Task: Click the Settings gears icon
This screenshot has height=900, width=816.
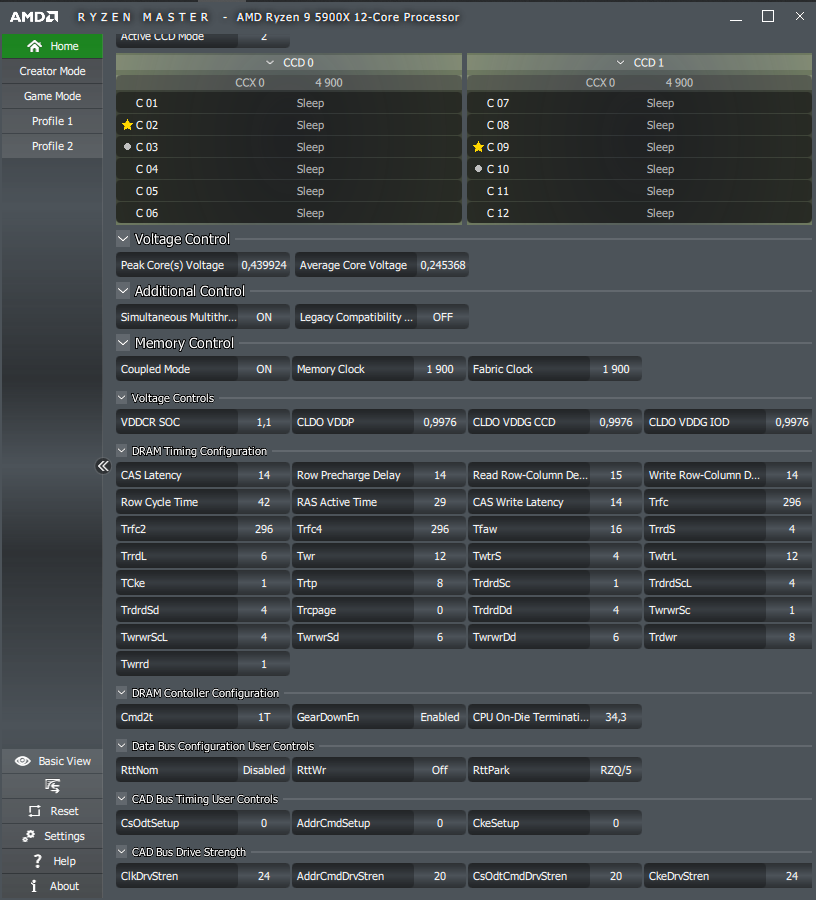Action: [29, 836]
